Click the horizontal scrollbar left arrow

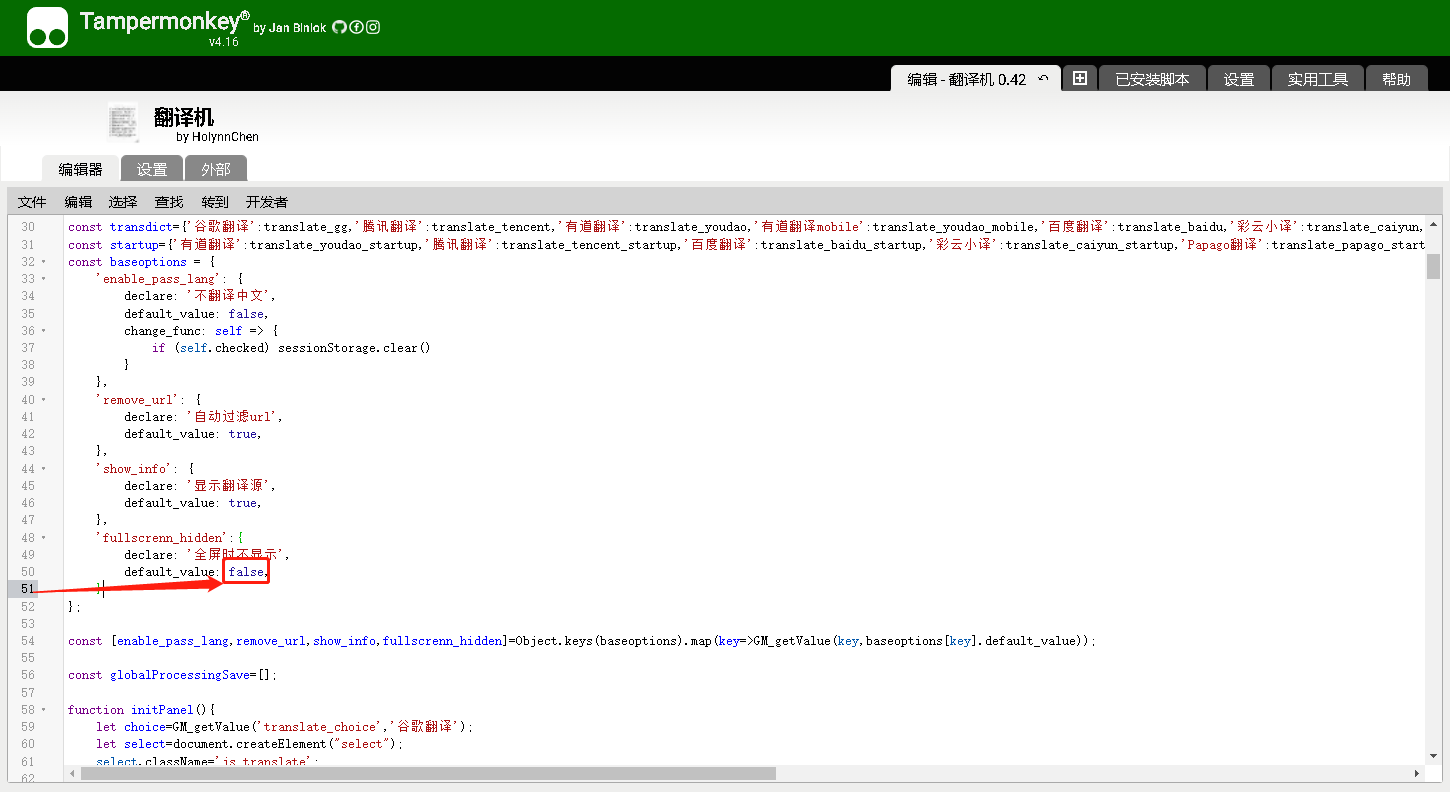click(70, 773)
